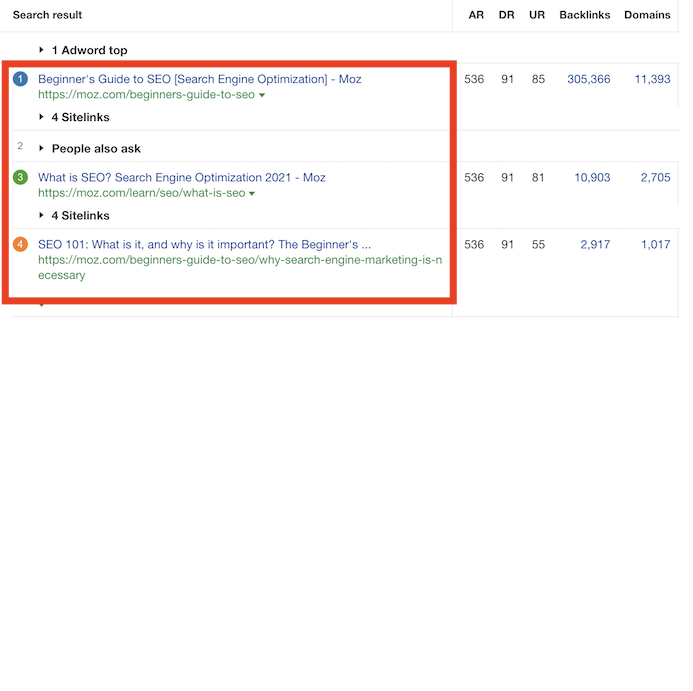Open Beginner's Guide to SEO Moz result
The image size is (693, 691).
[x=200, y=79]
